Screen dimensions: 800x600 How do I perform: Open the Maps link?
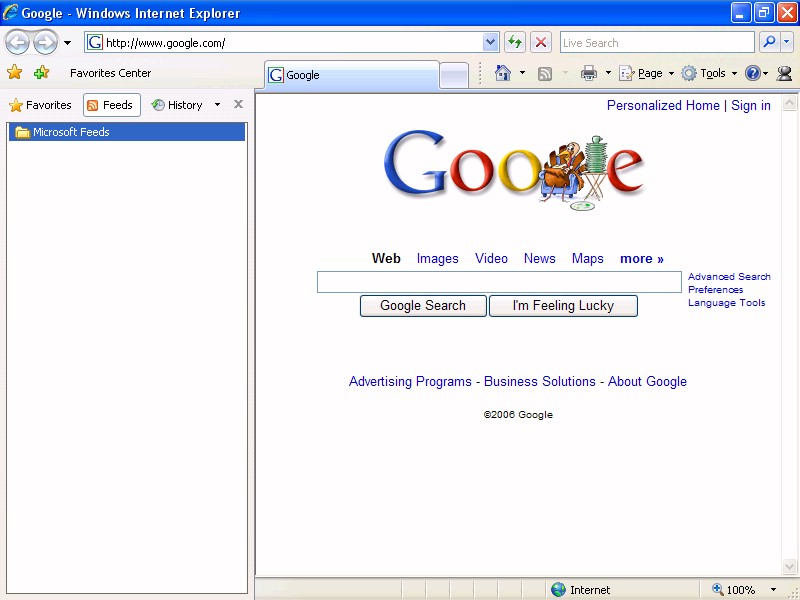(x=587, y=259)
